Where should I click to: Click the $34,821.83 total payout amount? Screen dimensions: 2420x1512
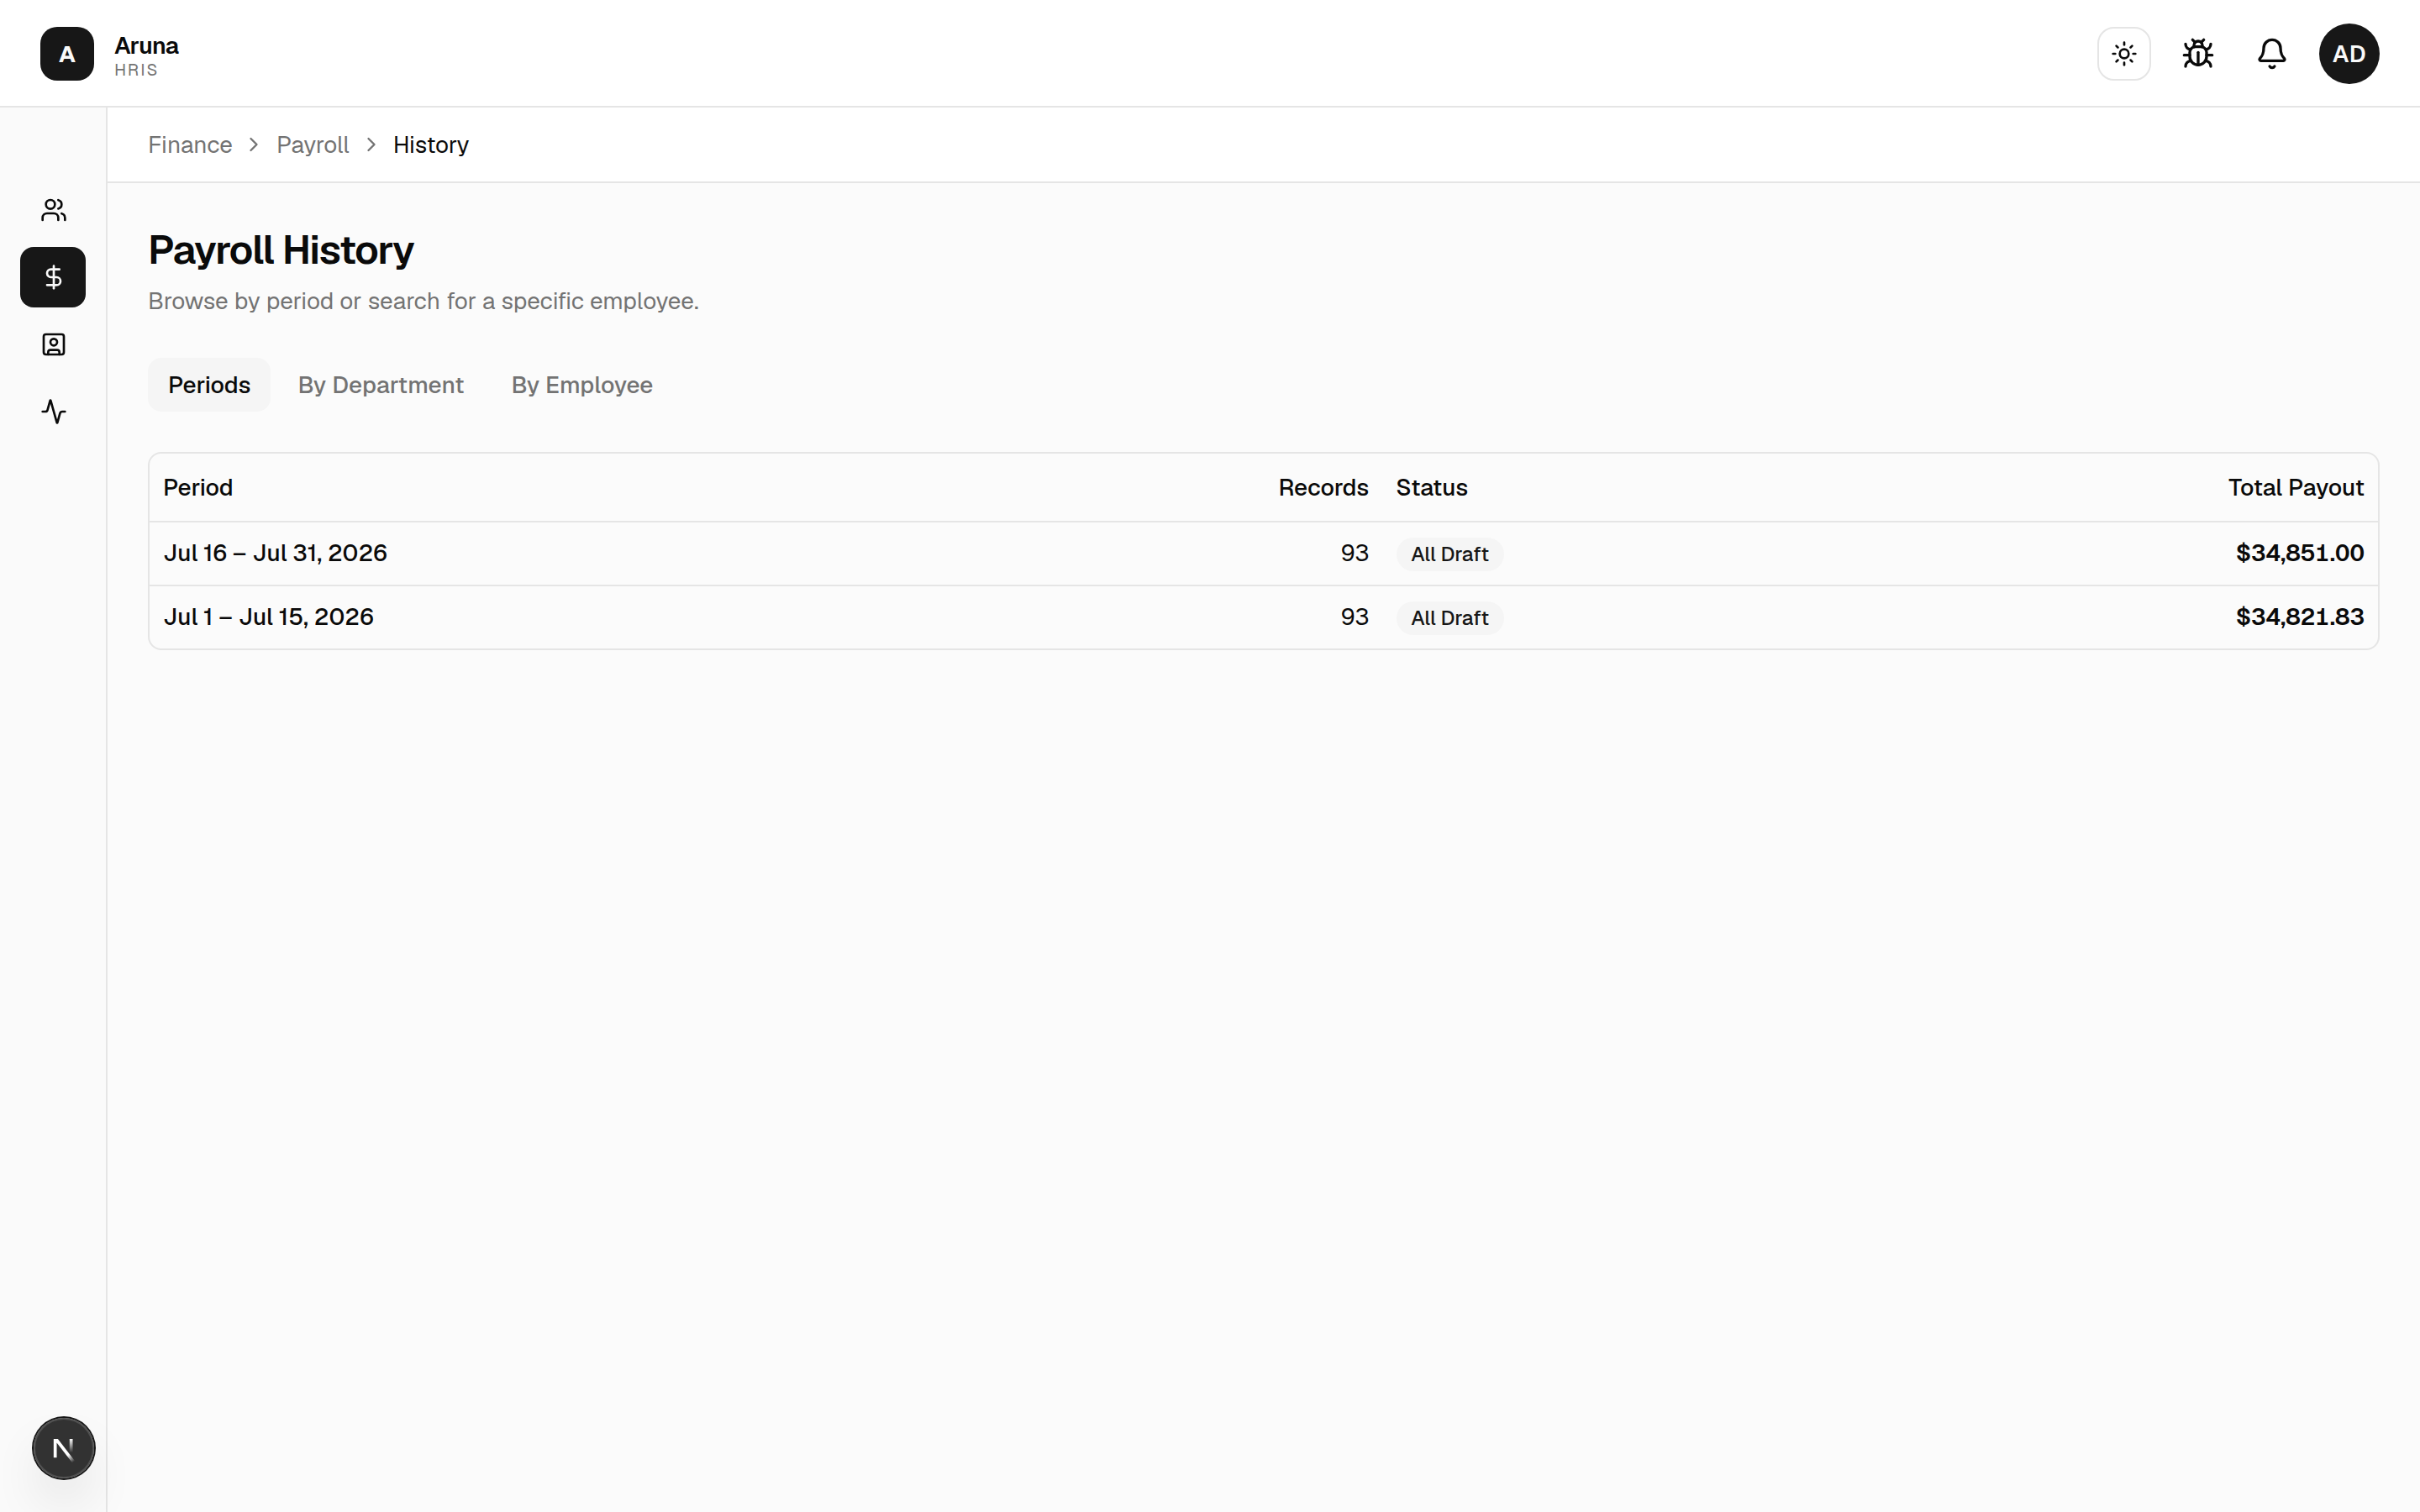point(2300,617)
